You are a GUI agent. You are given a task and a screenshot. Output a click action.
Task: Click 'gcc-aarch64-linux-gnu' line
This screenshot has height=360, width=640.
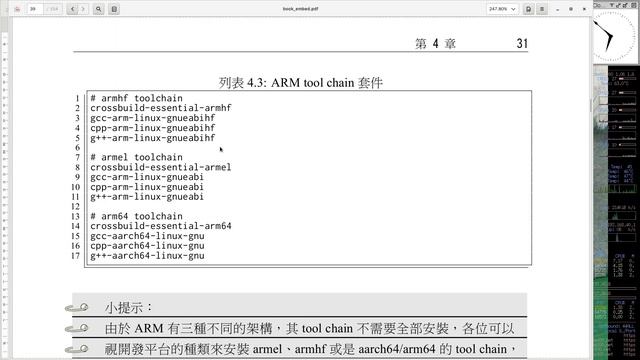coord(147,236)
